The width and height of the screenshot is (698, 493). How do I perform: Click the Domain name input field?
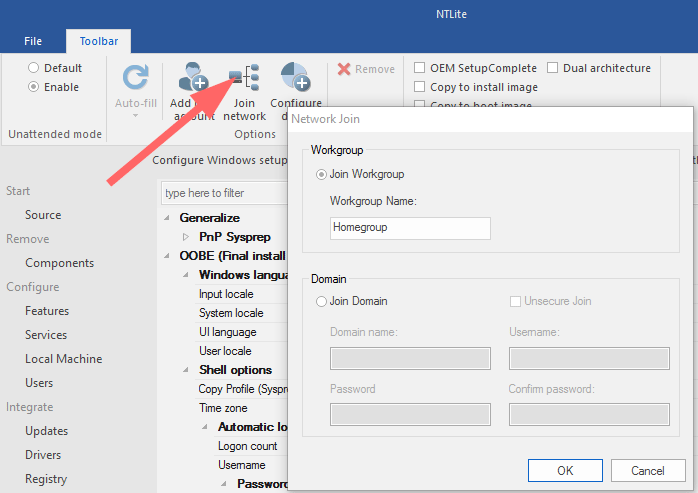click(x=410, y=359)
